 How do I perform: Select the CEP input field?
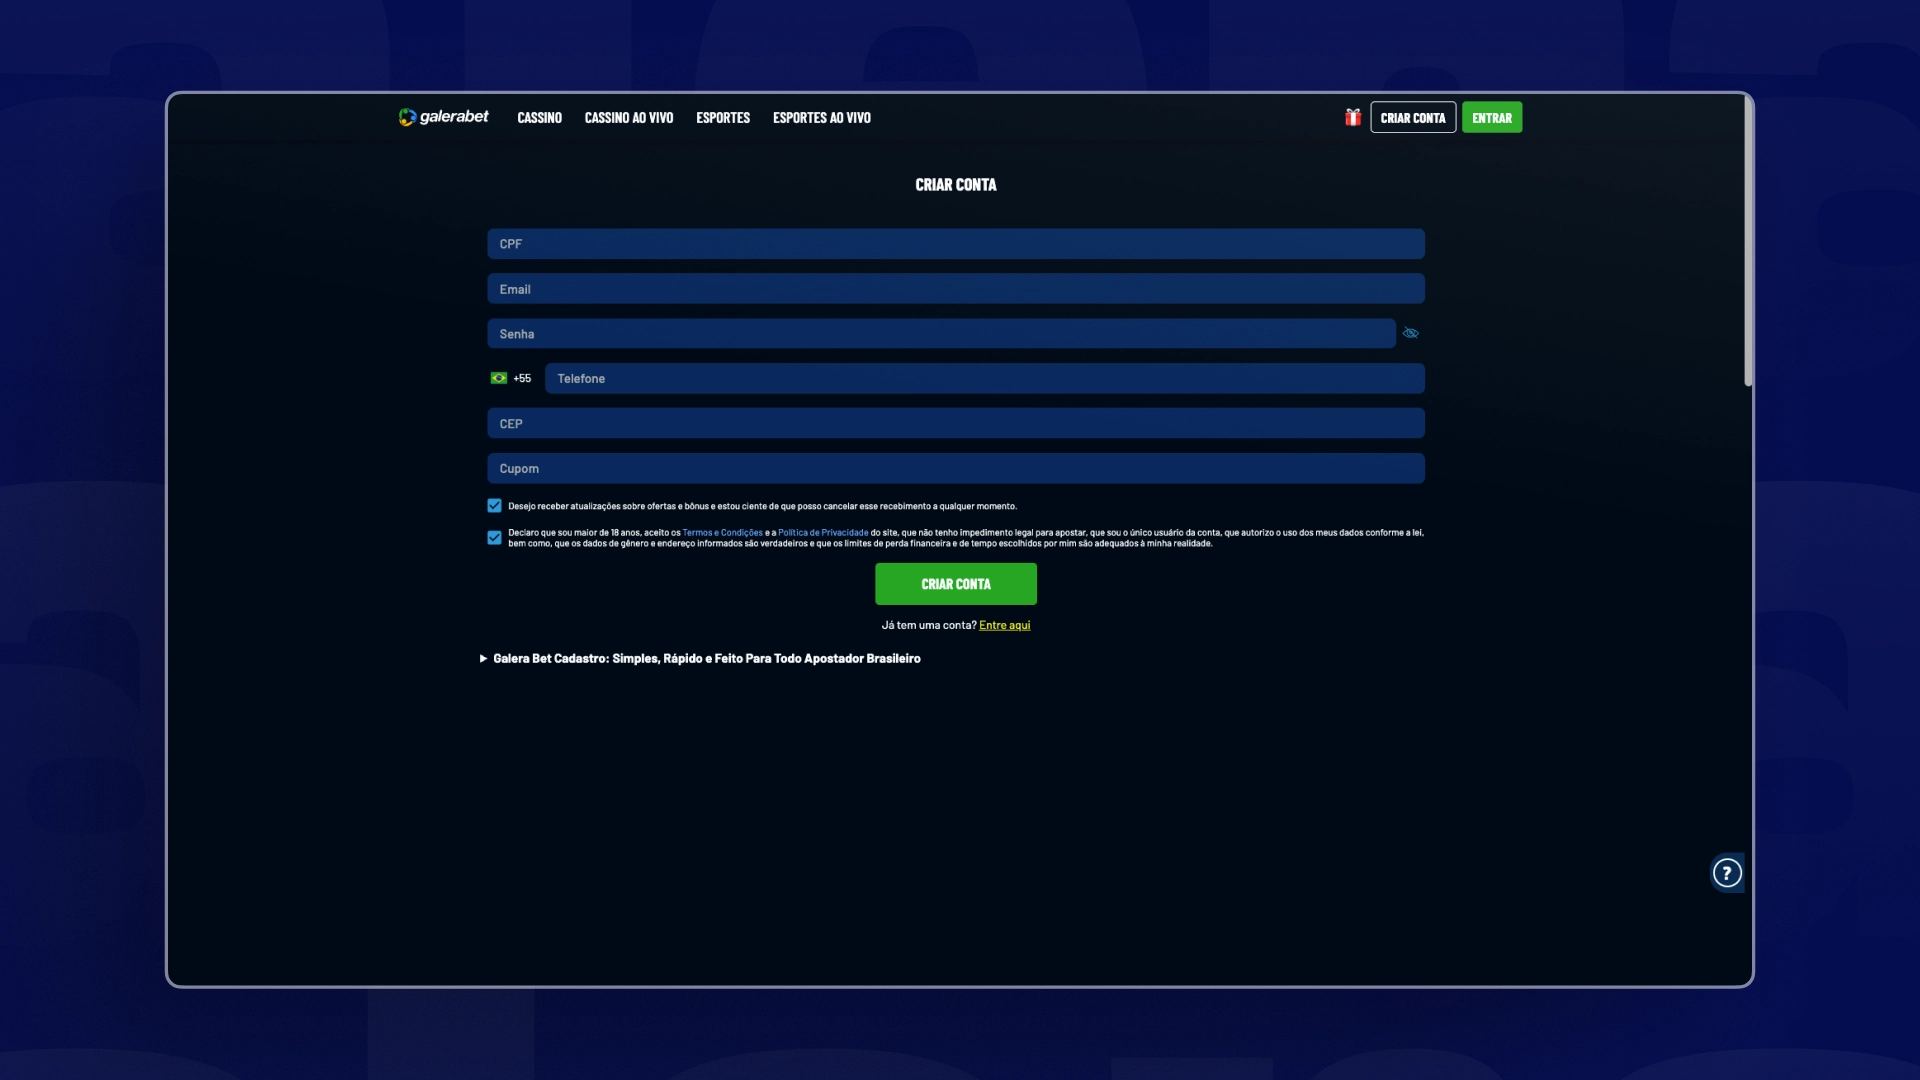(x=956, y=424)
